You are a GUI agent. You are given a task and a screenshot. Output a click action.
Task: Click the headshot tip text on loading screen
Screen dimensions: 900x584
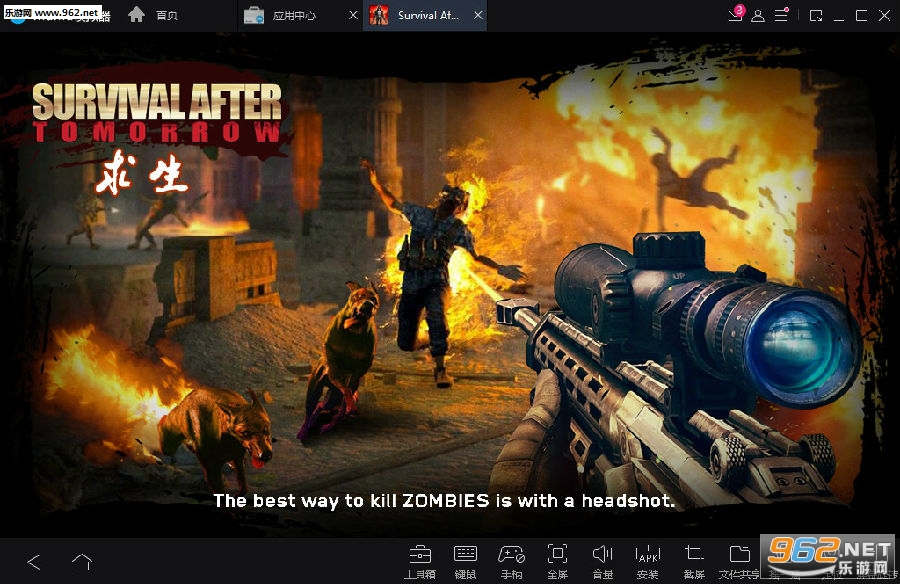(444, 501)
